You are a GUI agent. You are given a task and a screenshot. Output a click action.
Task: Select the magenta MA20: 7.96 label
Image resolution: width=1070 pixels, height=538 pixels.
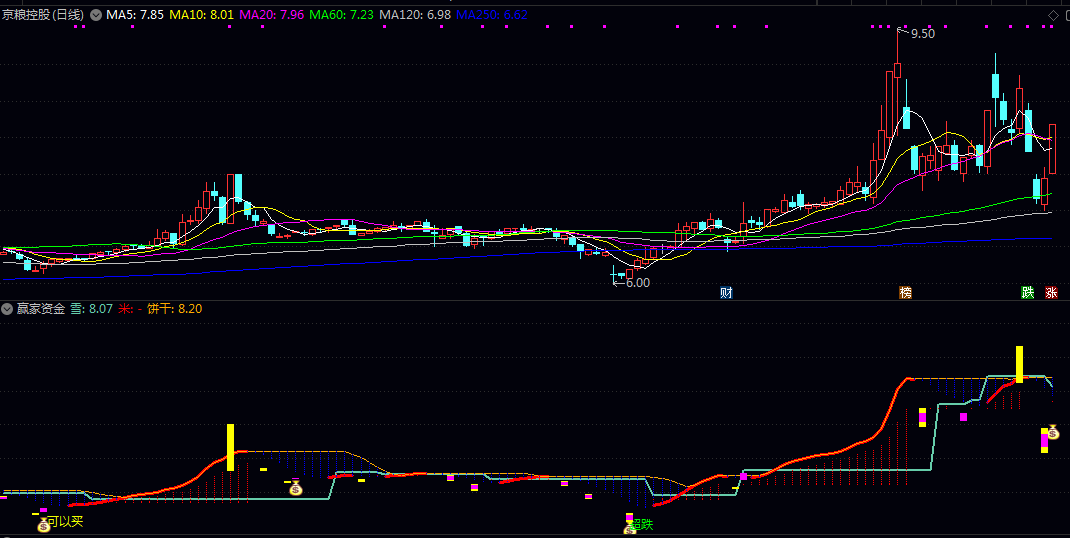271,15
